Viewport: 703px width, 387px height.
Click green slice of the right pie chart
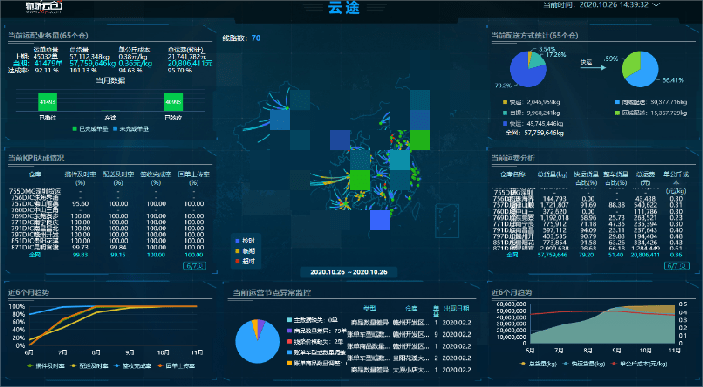631,65
